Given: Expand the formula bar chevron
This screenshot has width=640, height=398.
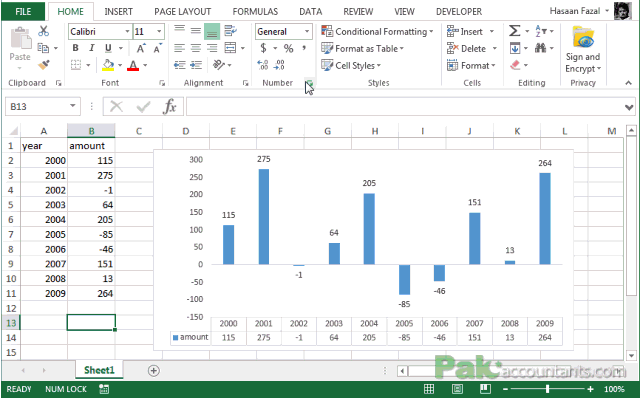Looking at the screenshot, I should 629,107.
